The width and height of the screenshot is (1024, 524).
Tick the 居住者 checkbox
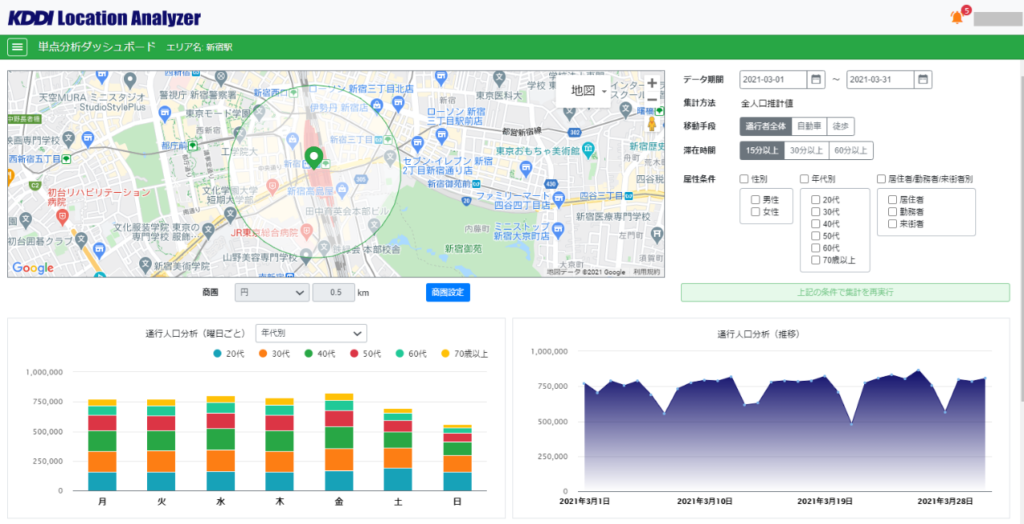point(892,200)
